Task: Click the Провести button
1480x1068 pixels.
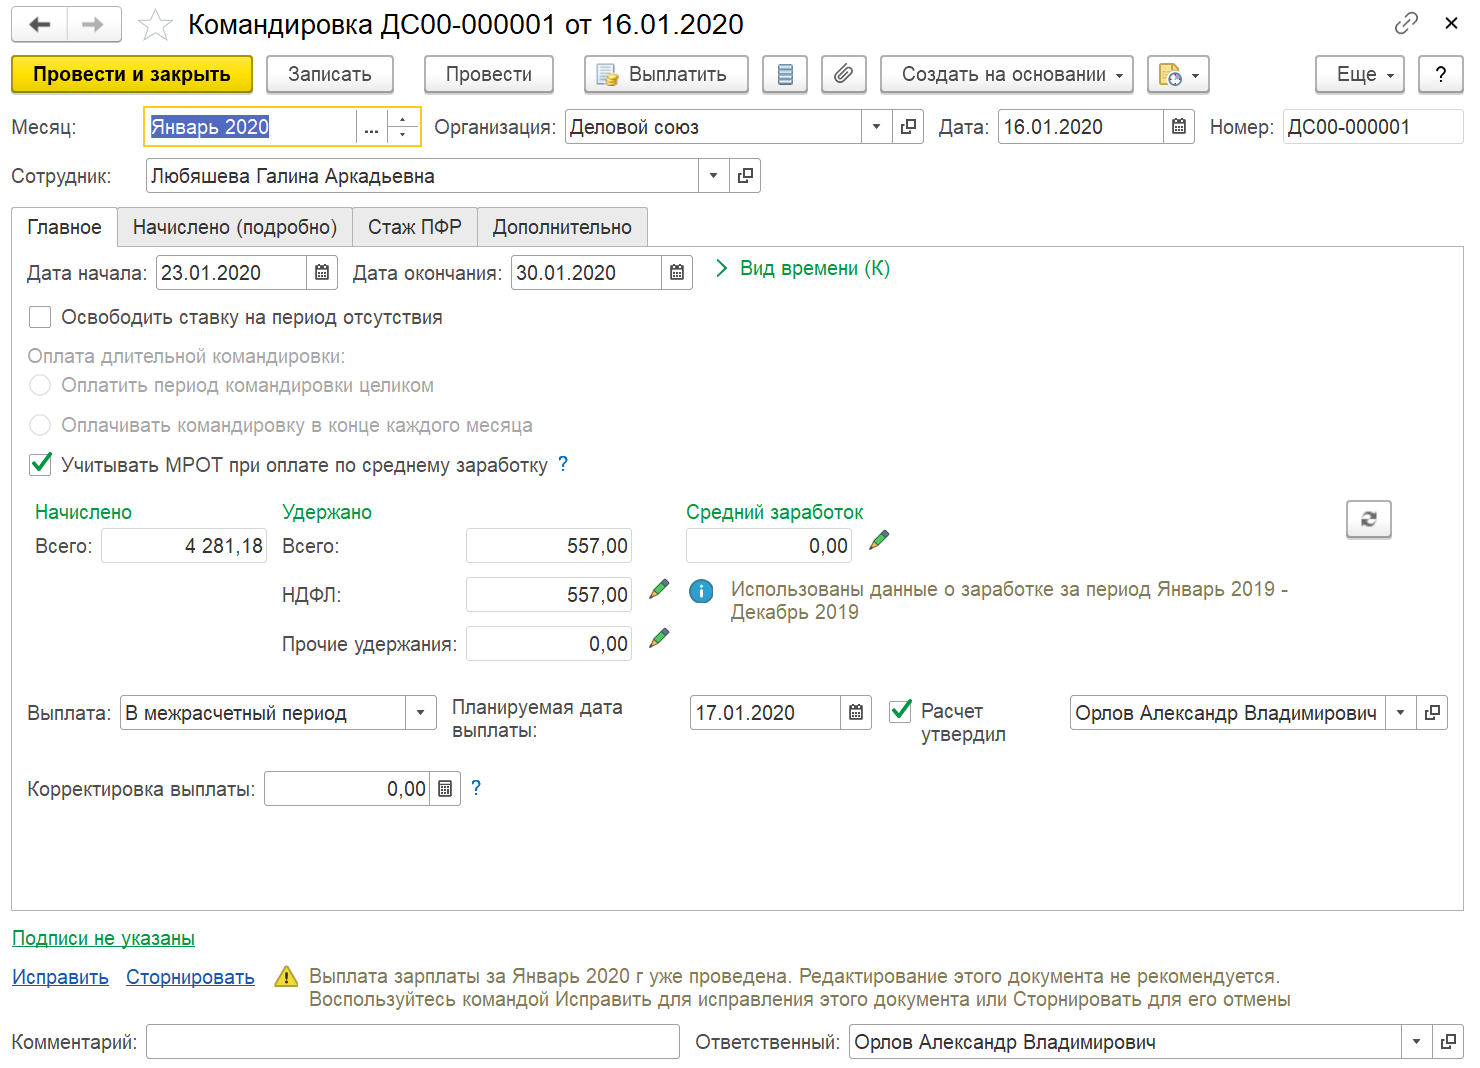Action: pos(489,74)
